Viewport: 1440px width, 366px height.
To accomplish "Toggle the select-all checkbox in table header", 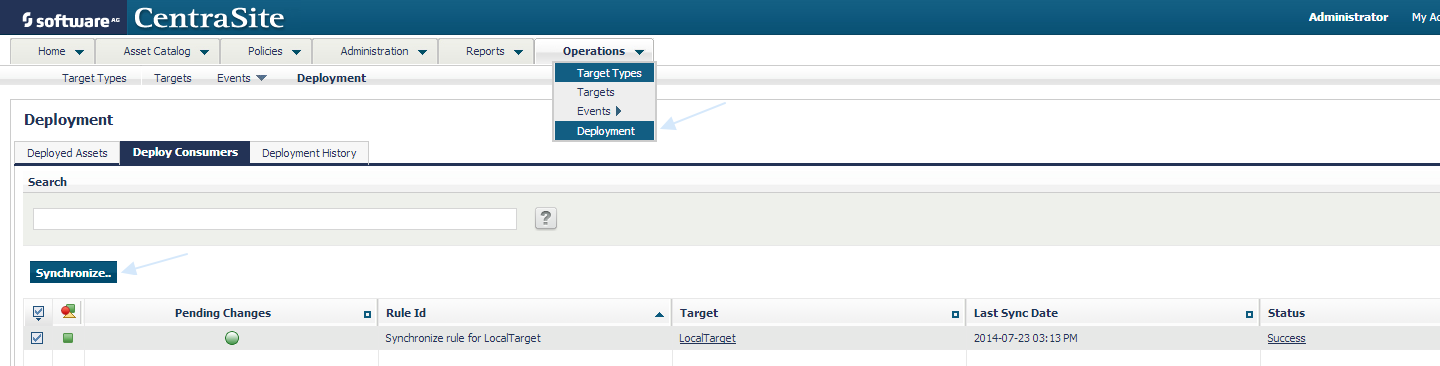I will coord(38,312).
